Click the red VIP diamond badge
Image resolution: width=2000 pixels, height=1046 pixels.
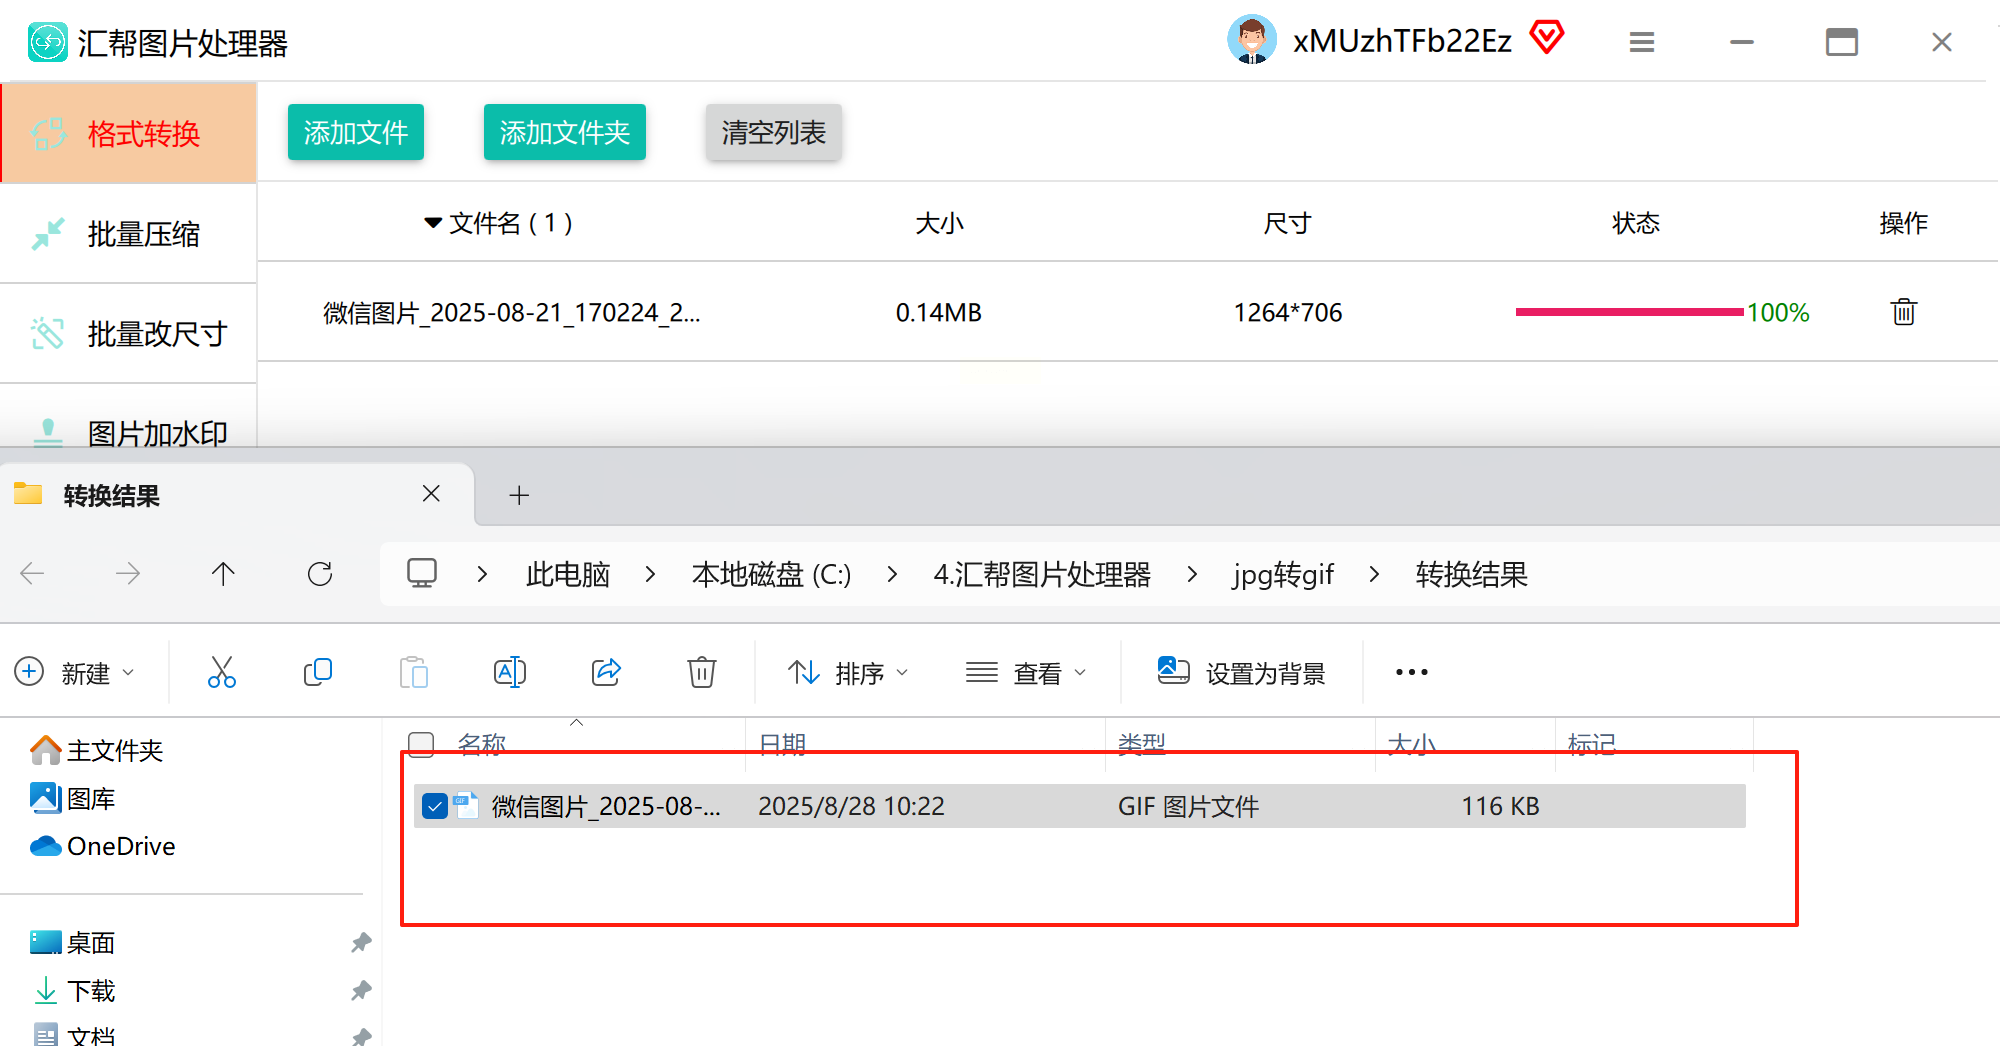[1547, 38]
